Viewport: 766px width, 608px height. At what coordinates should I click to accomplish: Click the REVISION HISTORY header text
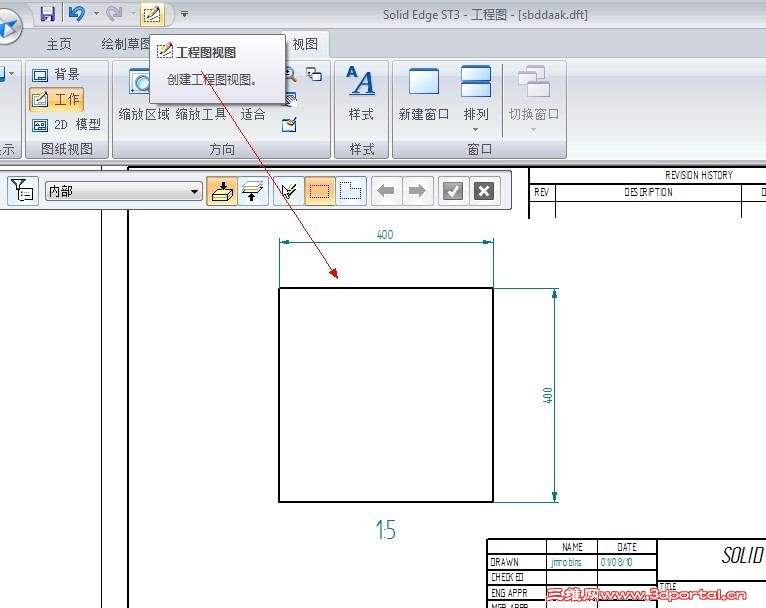point(699,175)
